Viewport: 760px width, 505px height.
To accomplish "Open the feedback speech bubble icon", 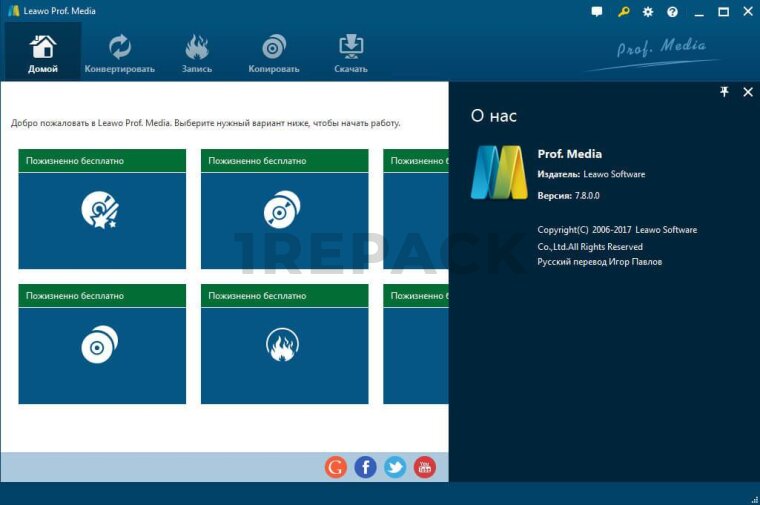I will tap(597, 12).
